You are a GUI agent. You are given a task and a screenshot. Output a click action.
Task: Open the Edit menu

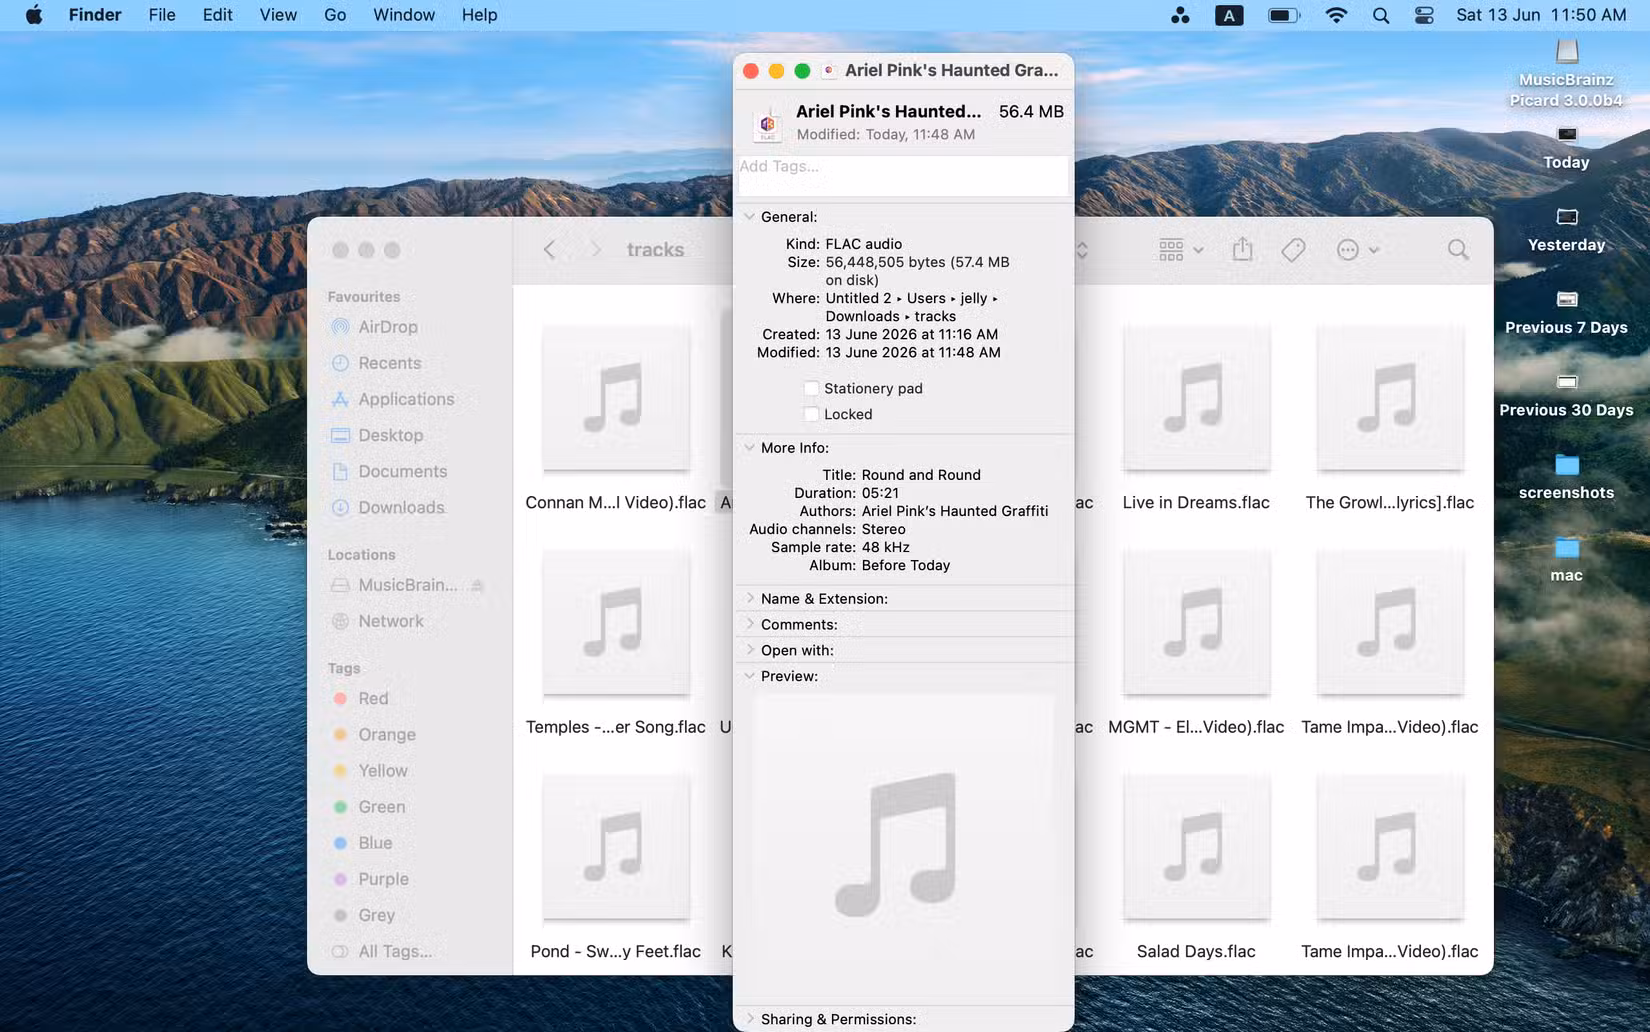(x=217, y=15)
